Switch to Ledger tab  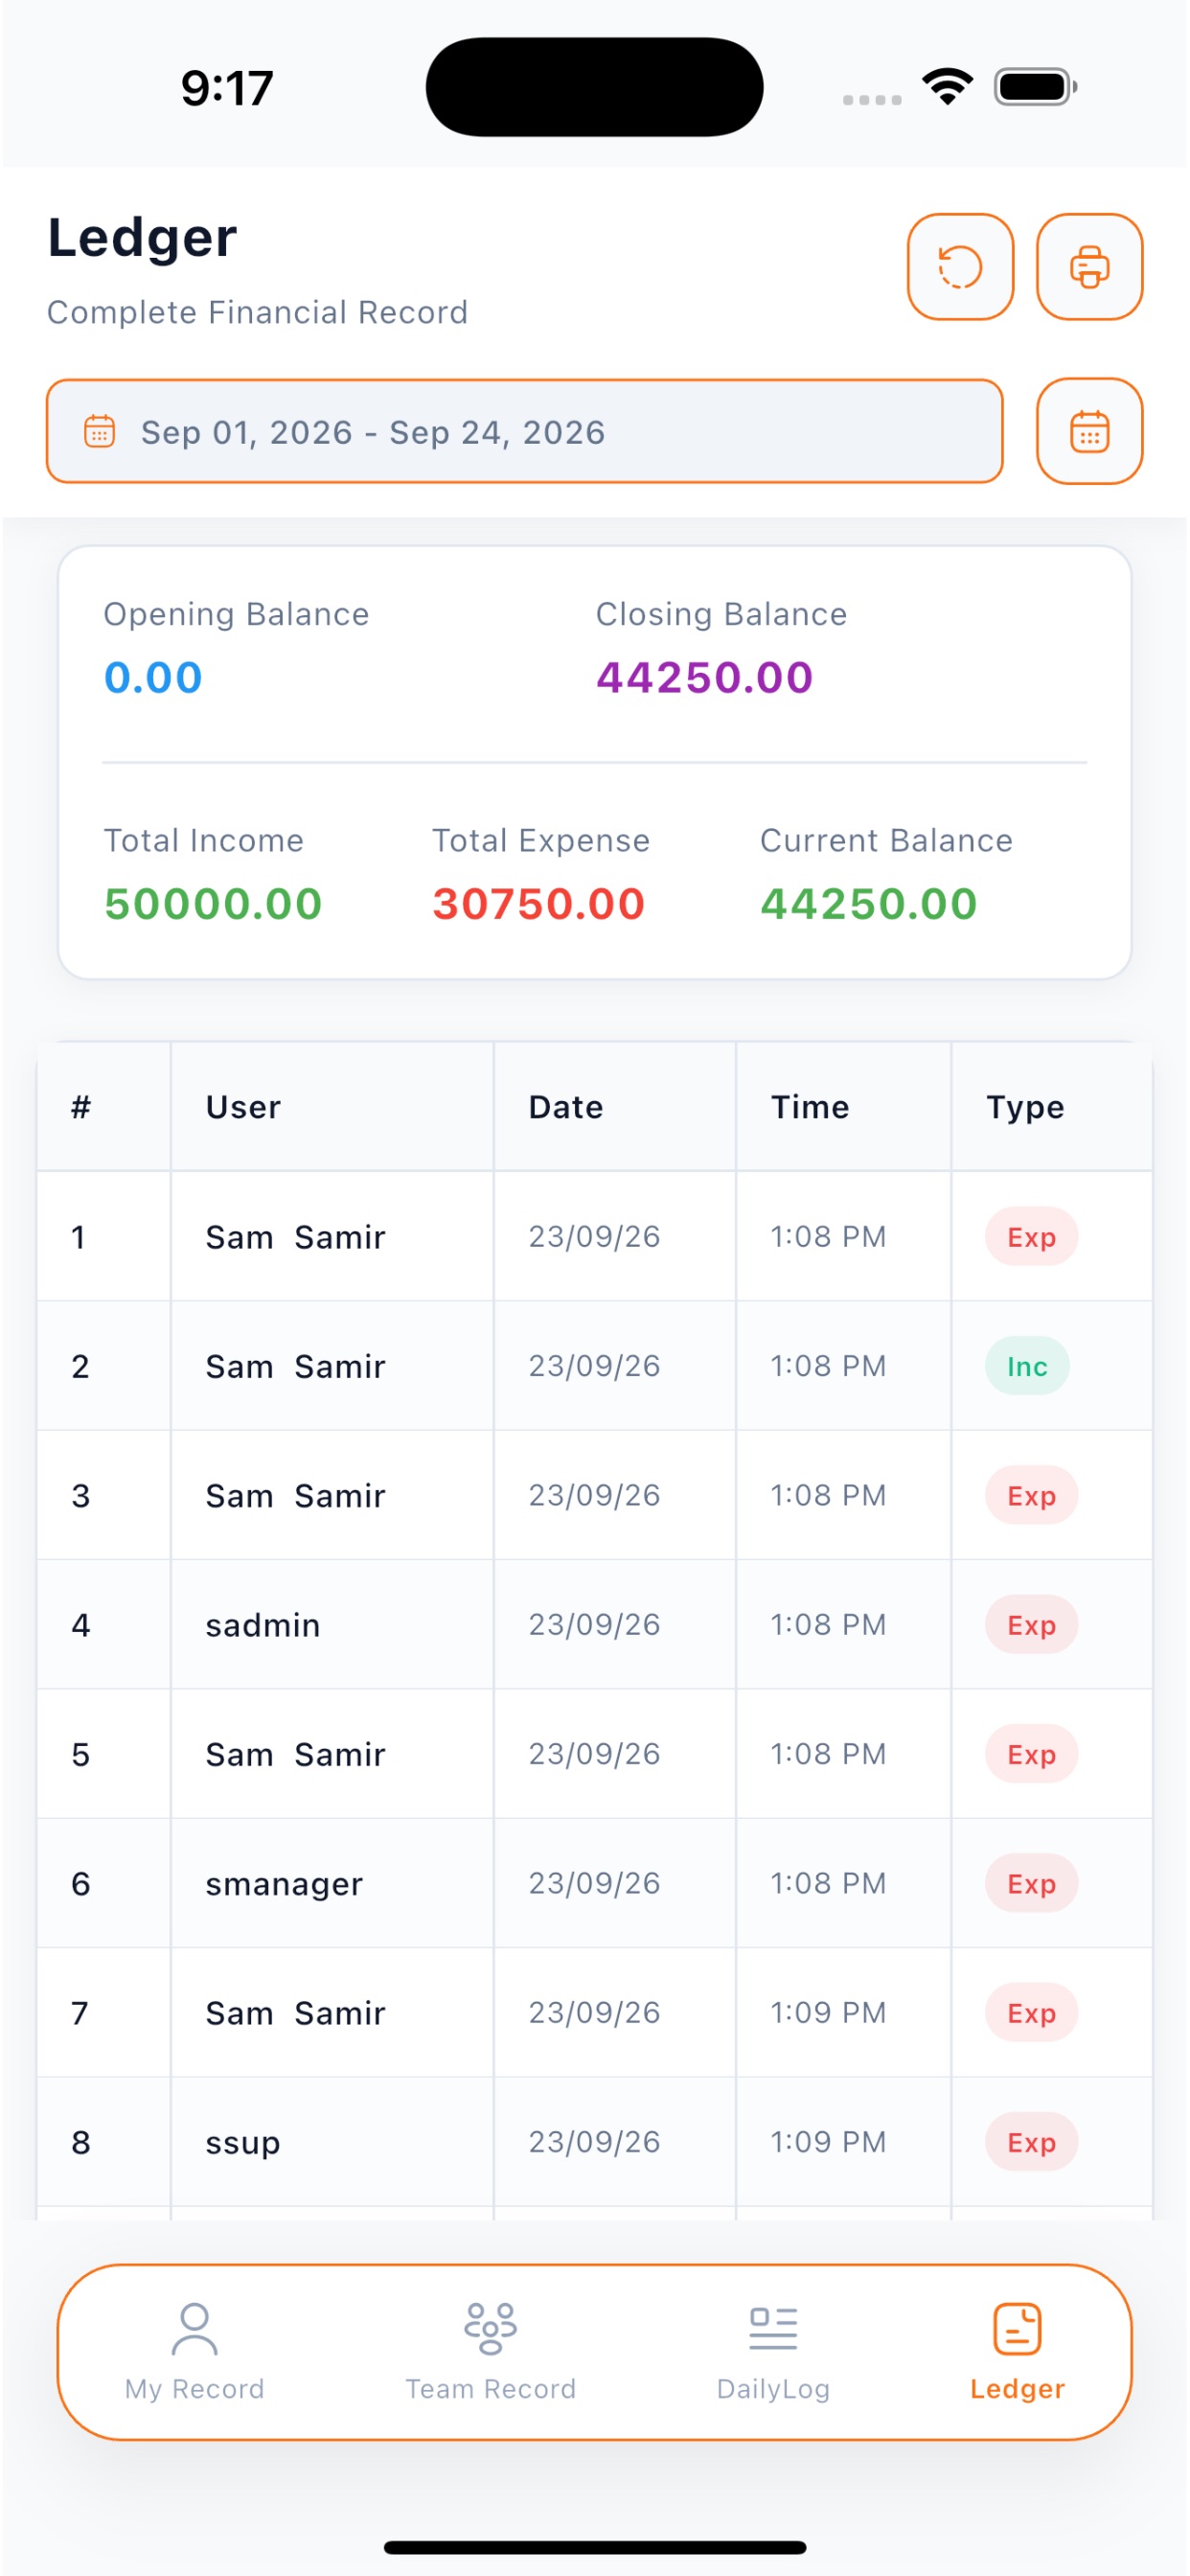[1017, 2351]
